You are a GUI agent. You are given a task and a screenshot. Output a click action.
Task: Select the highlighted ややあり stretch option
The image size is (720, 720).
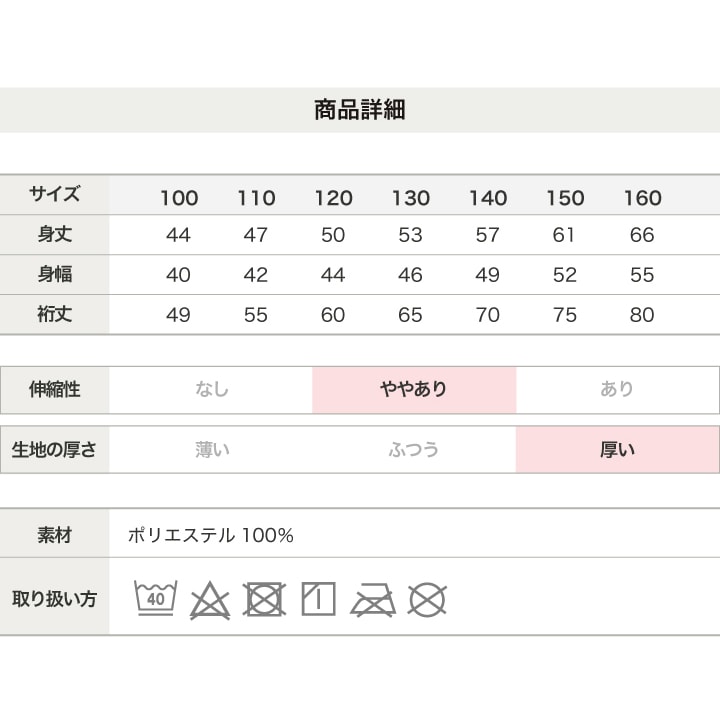click(414, 390)
